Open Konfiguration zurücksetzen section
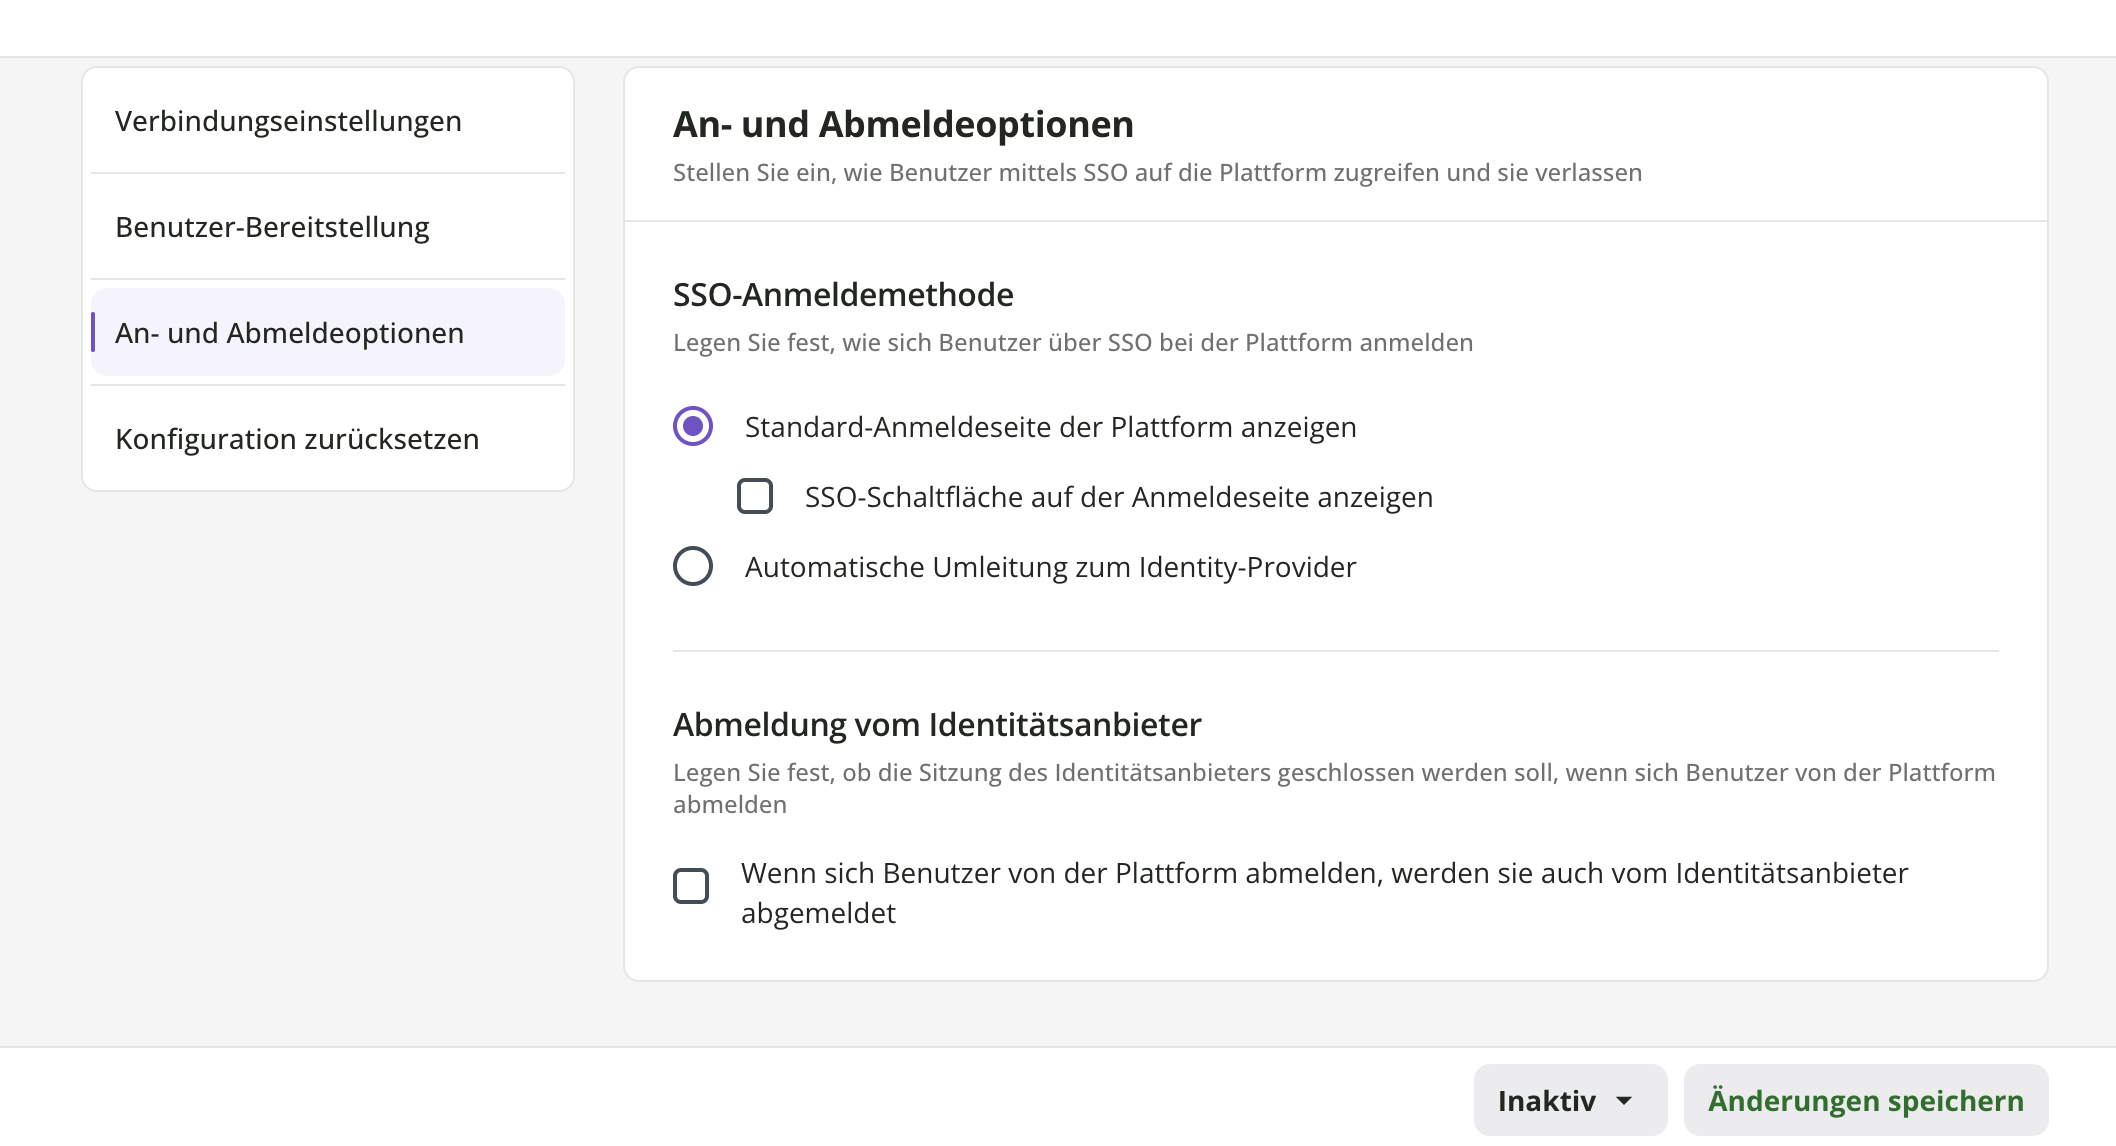 (297, 439)
